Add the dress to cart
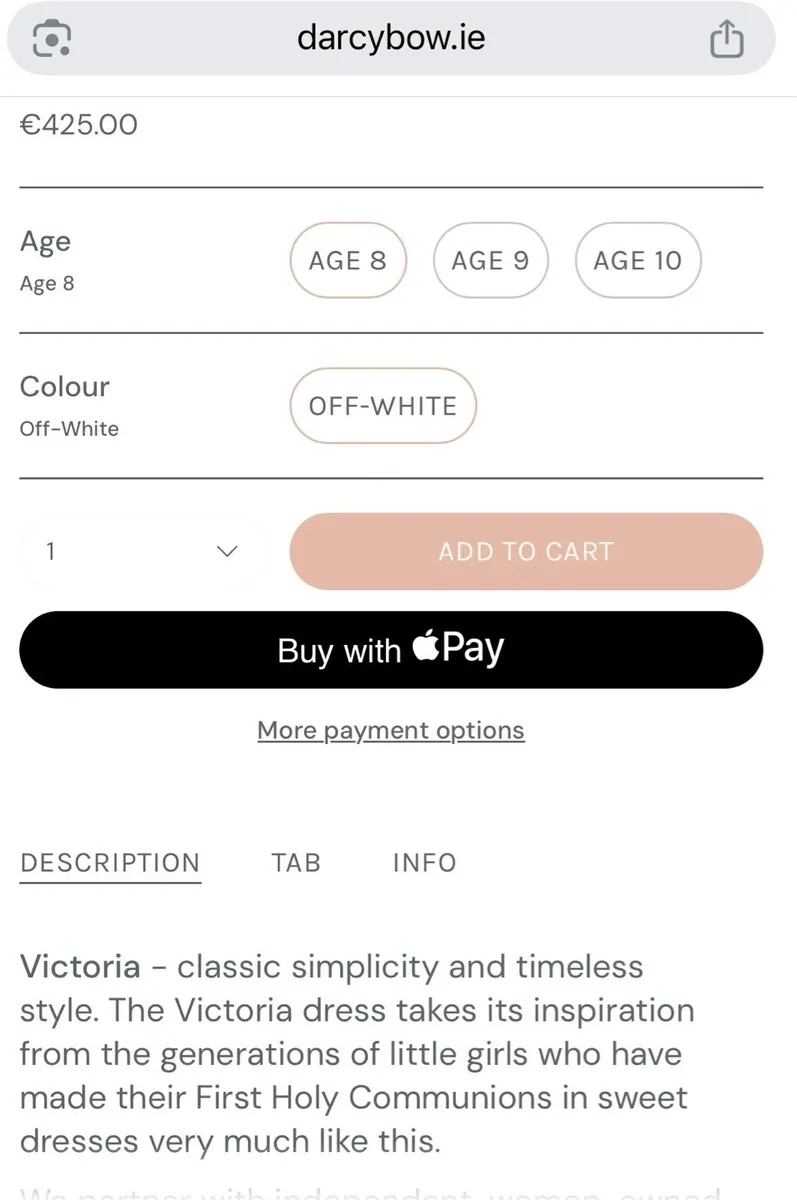Screen dimensions: 797x1200 [526, 551]
